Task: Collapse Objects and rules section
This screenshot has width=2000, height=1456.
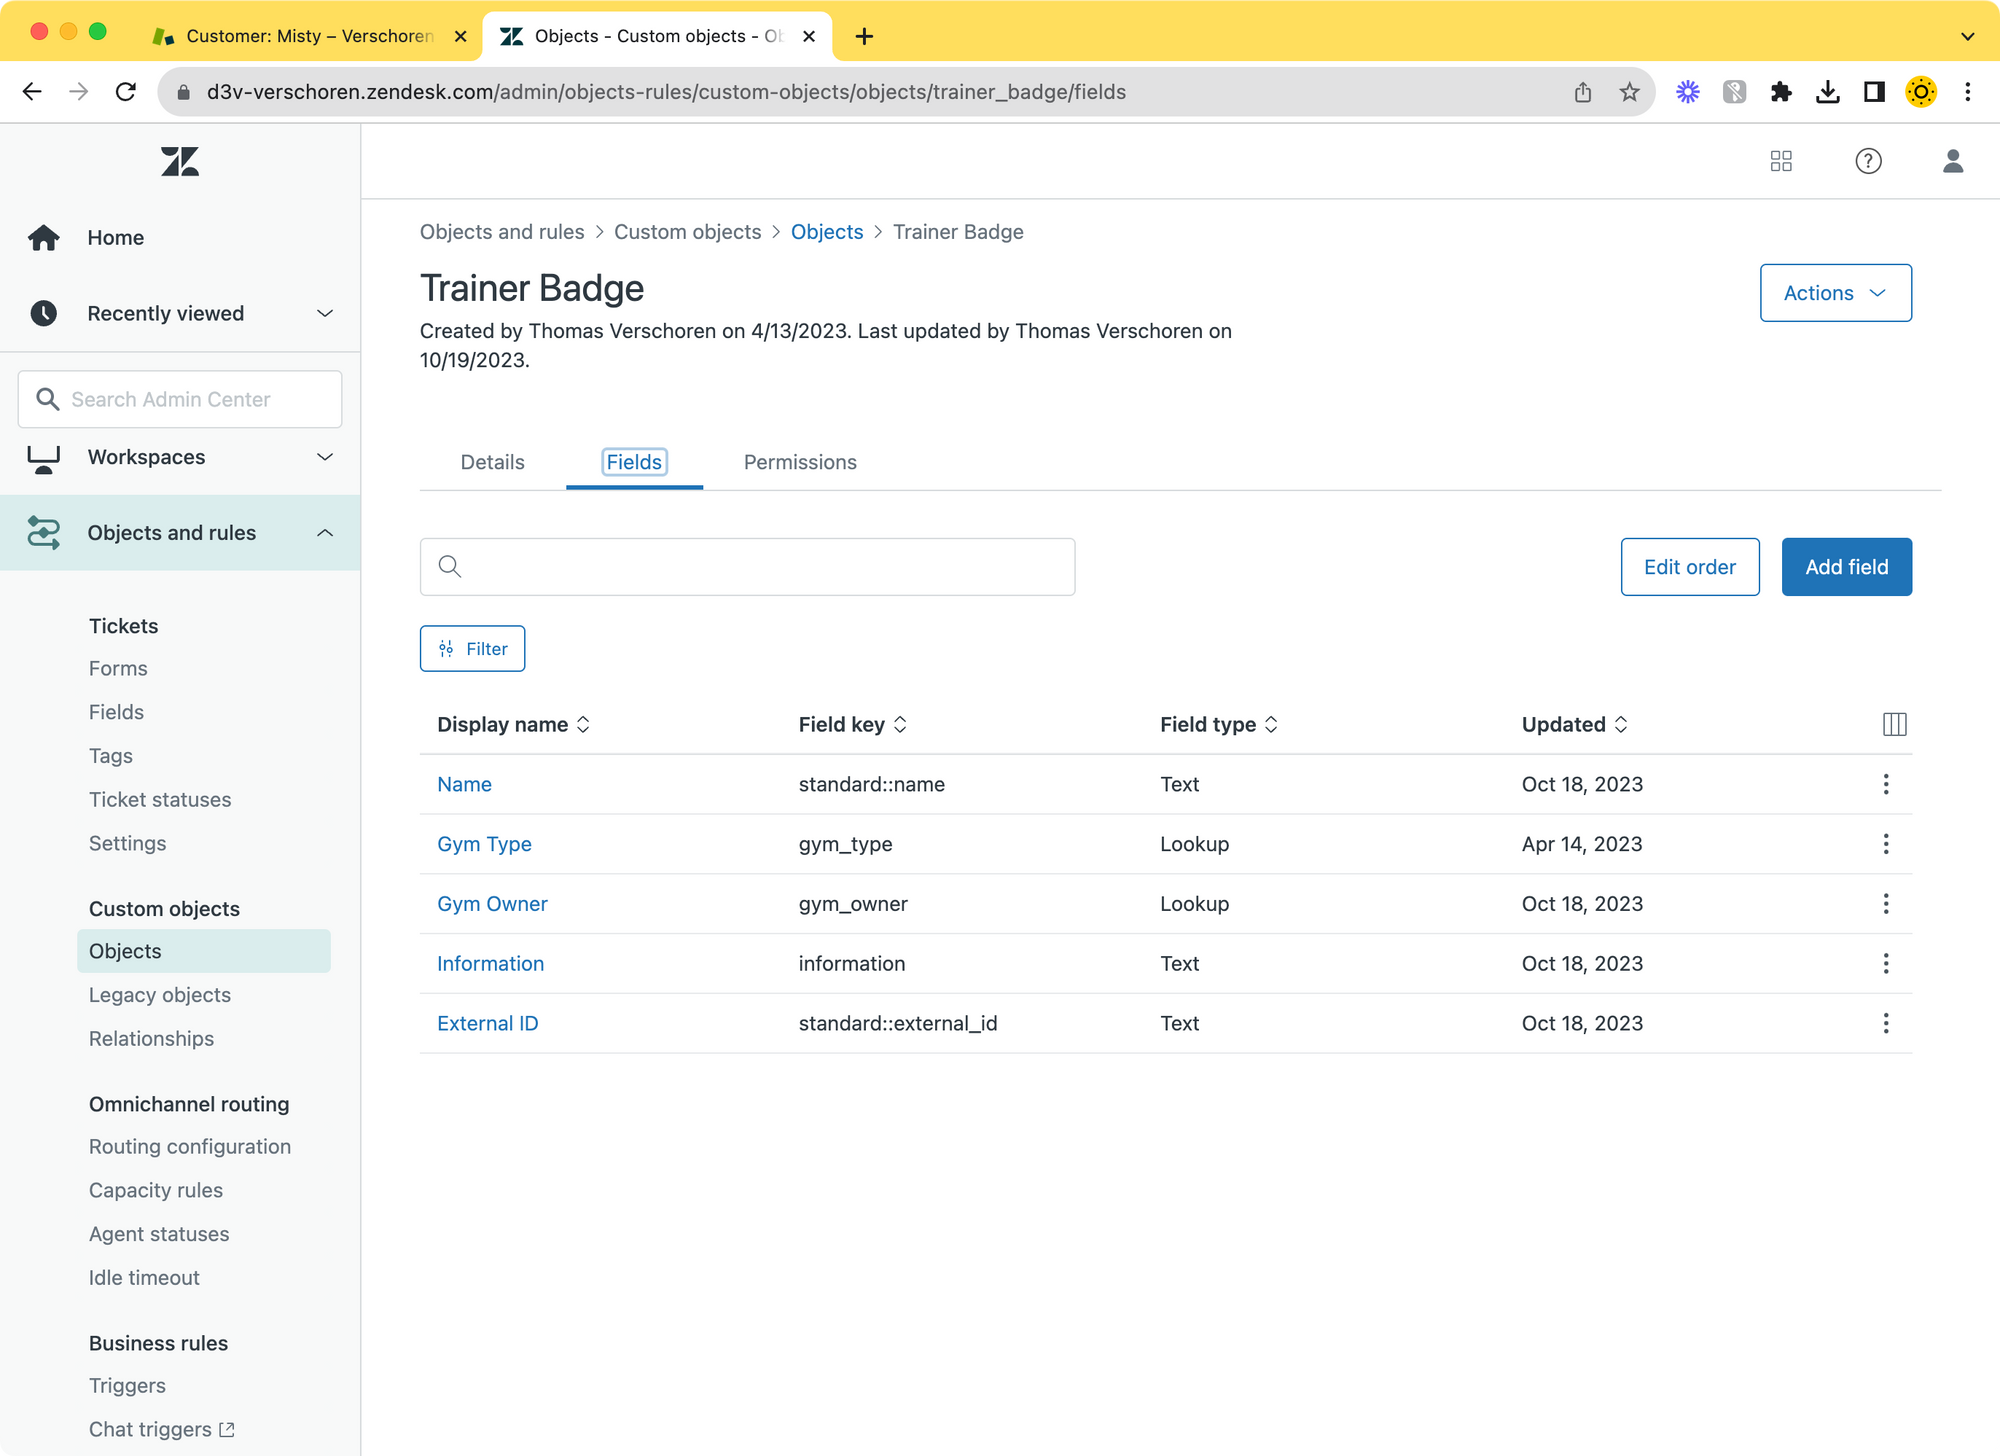Action: 325,533
